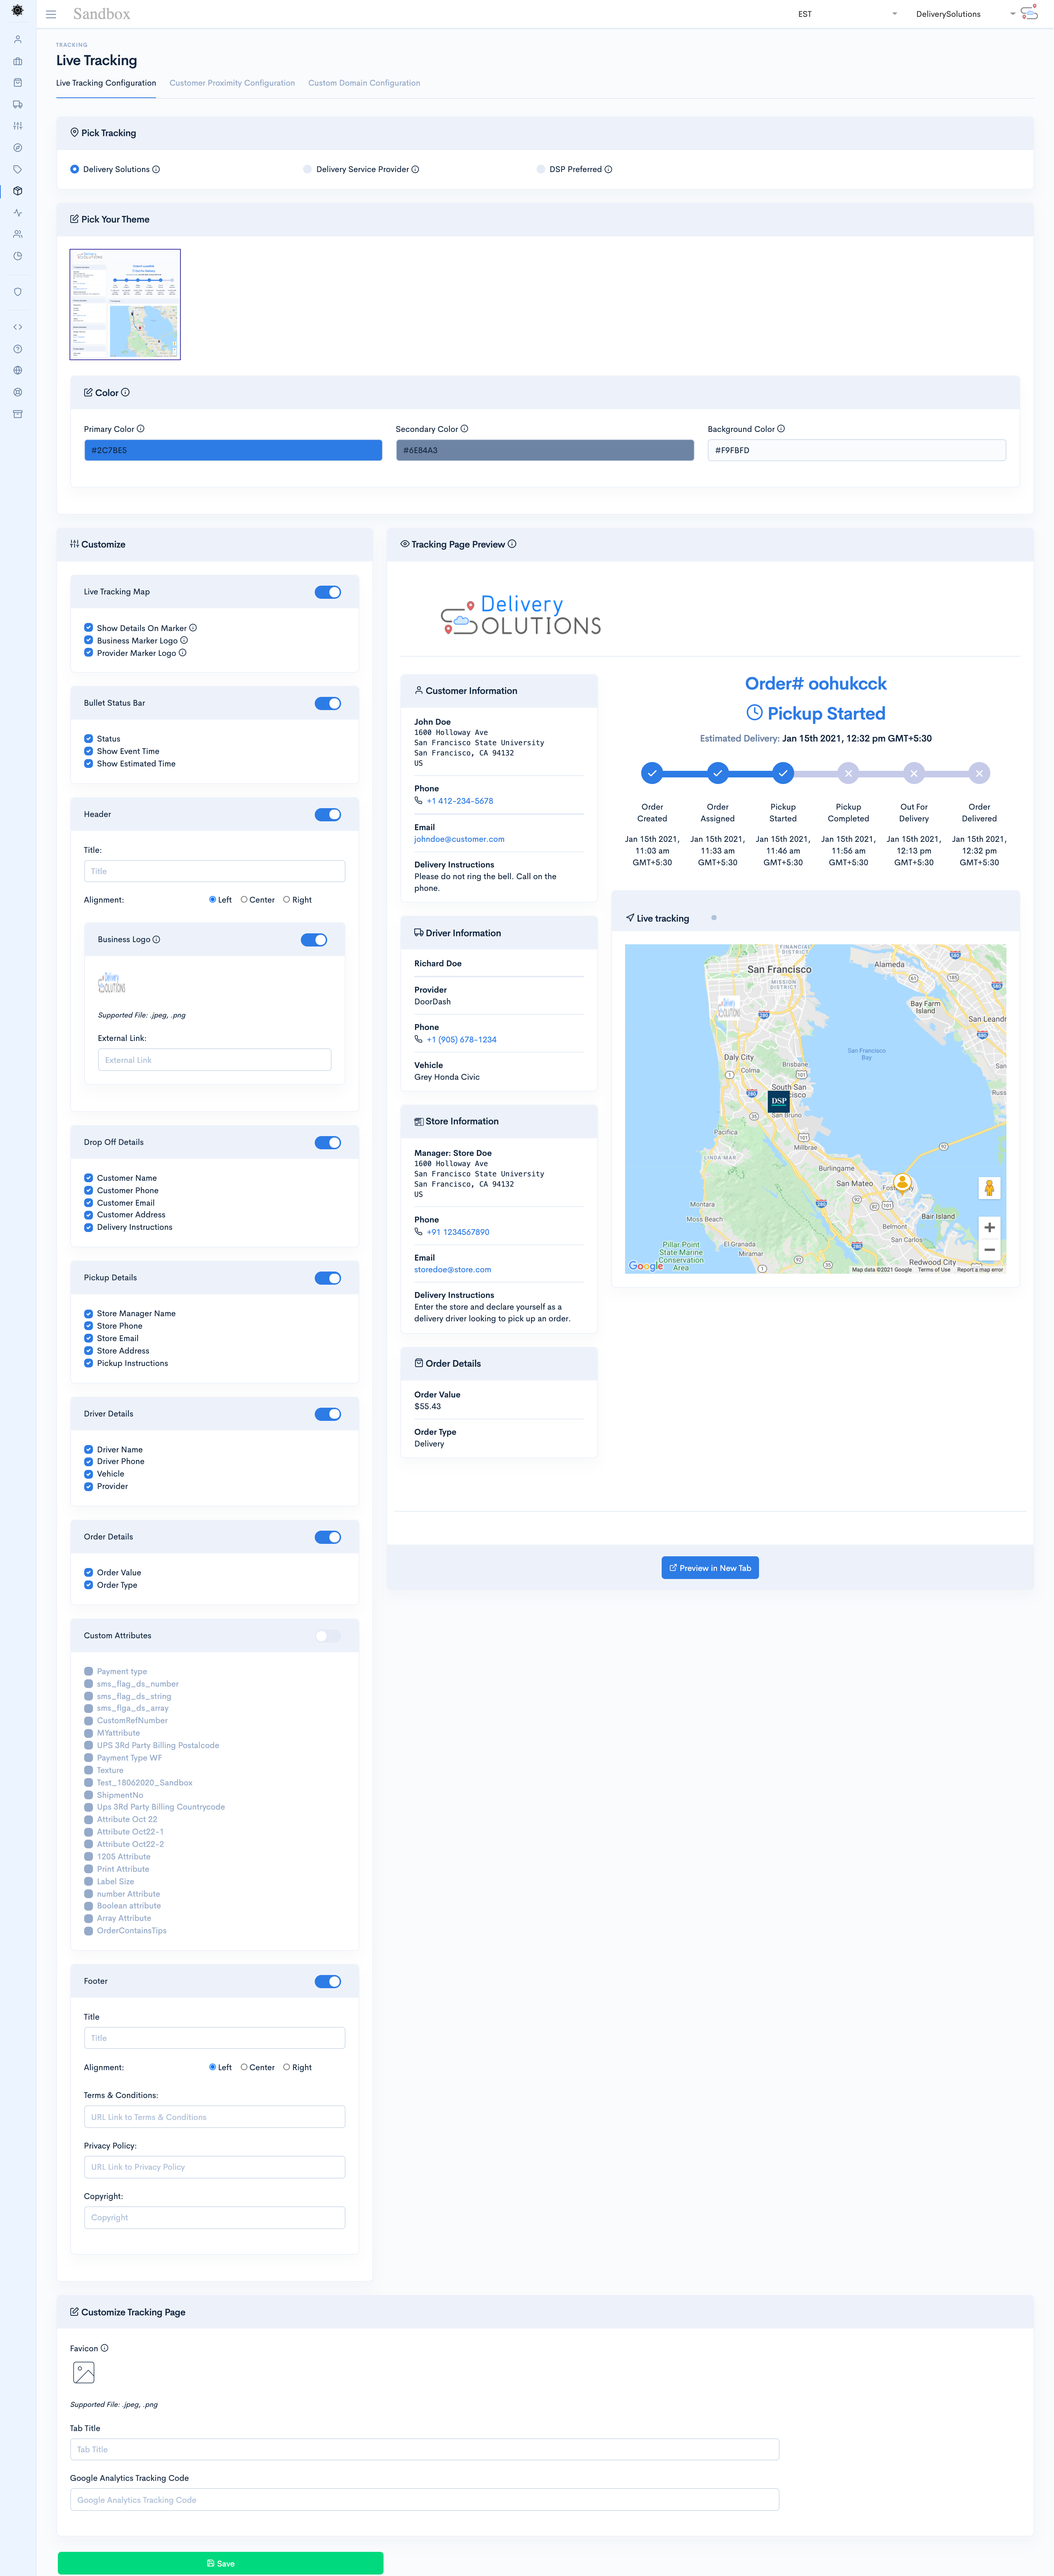
Task: Toggle the Bullet Status Bar switch
Action: click(x=328, y=703)
